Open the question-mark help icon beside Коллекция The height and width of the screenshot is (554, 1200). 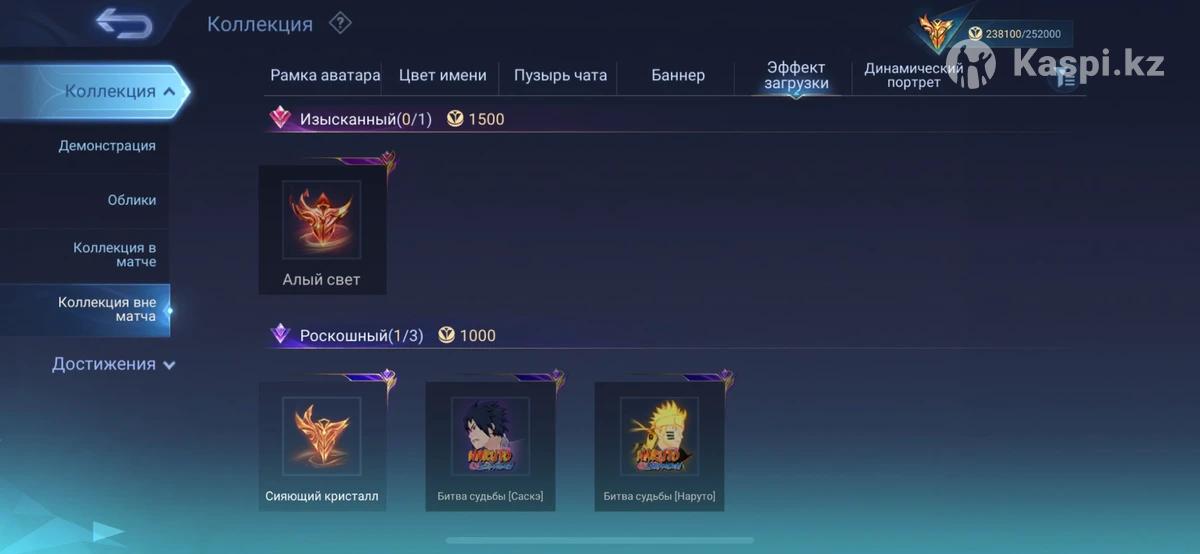pos(340,23)
